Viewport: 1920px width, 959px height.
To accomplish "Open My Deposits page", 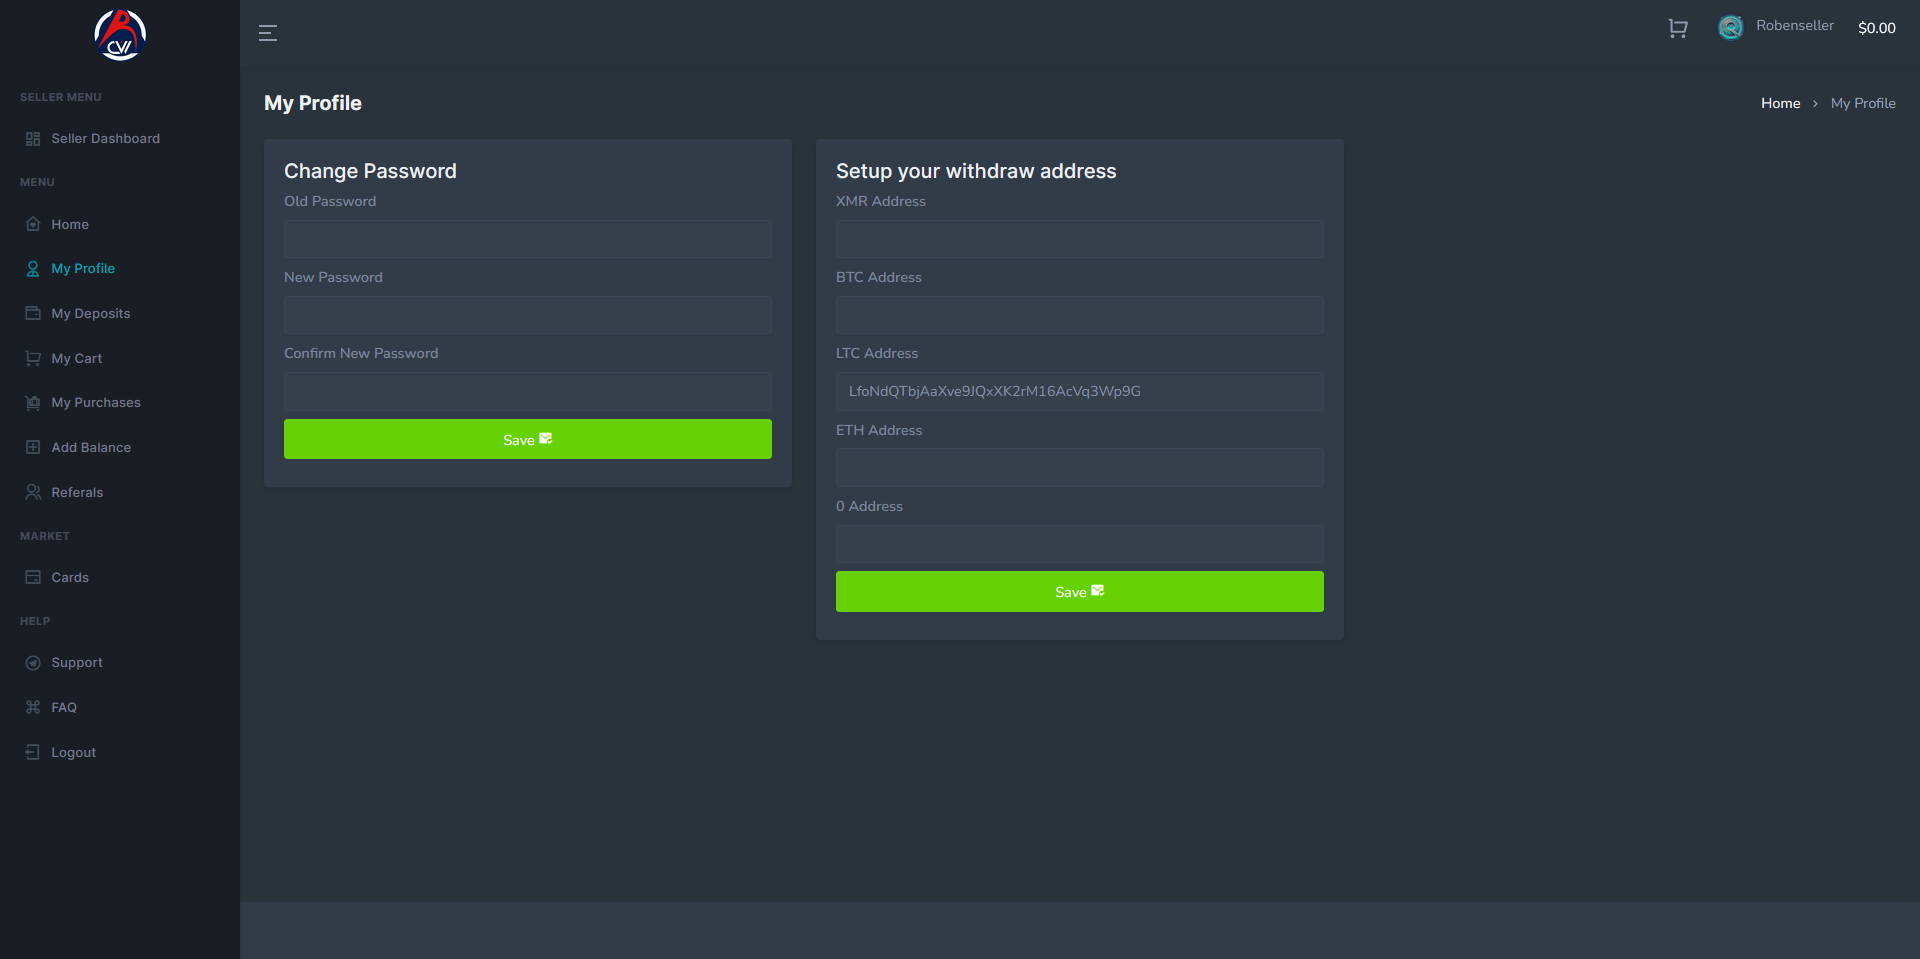I will point(91,313).
